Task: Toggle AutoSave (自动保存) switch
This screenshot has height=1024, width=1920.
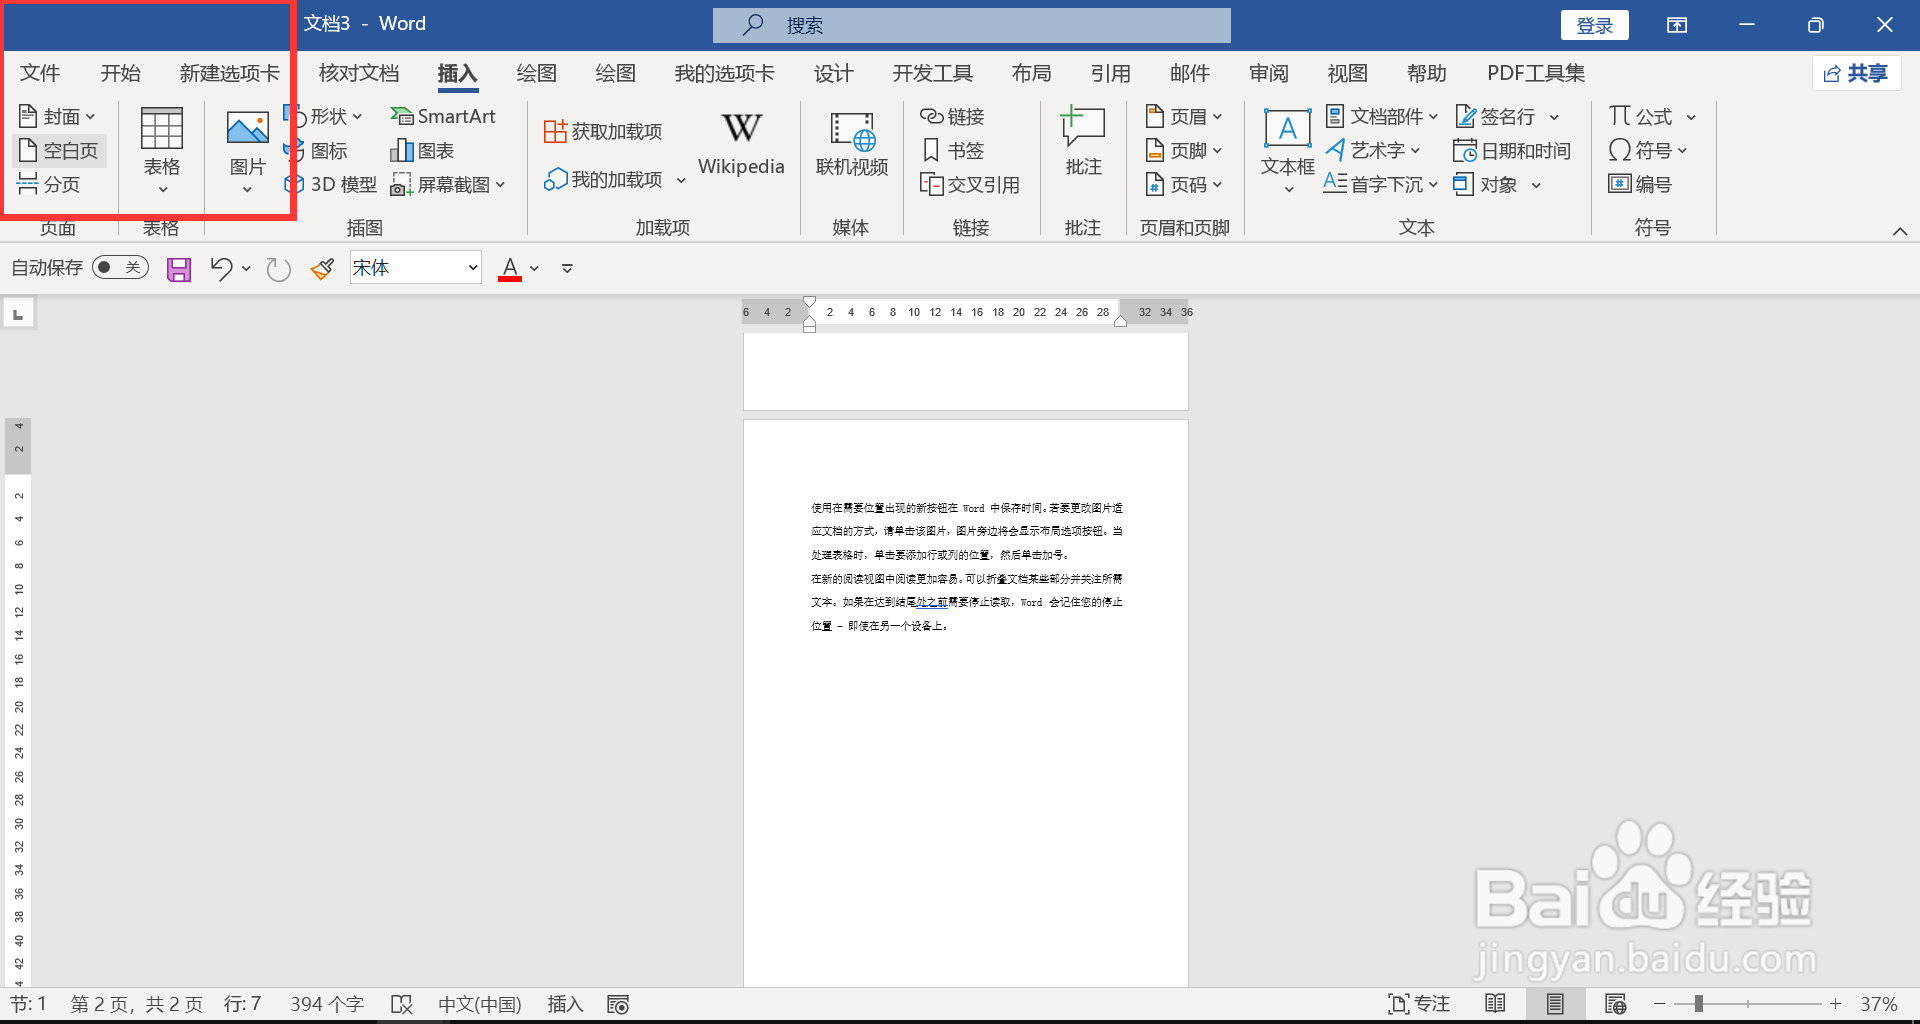Action: point(120,268)
